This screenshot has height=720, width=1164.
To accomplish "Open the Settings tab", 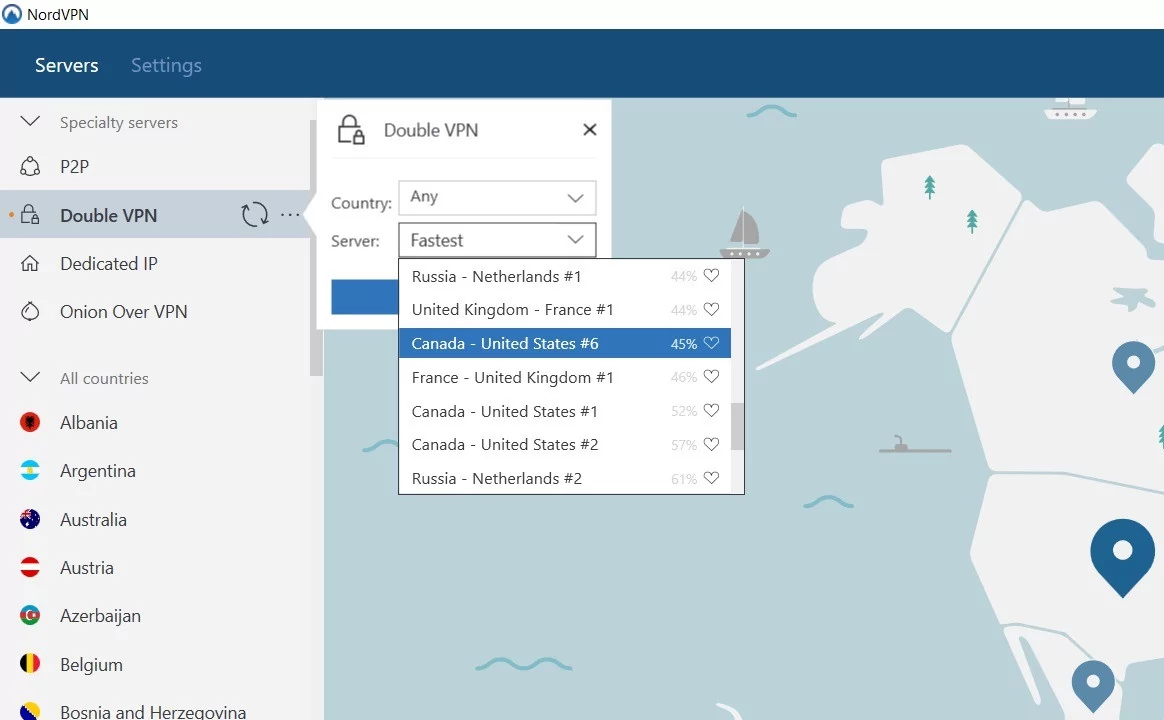I will [x=166, y=65].
